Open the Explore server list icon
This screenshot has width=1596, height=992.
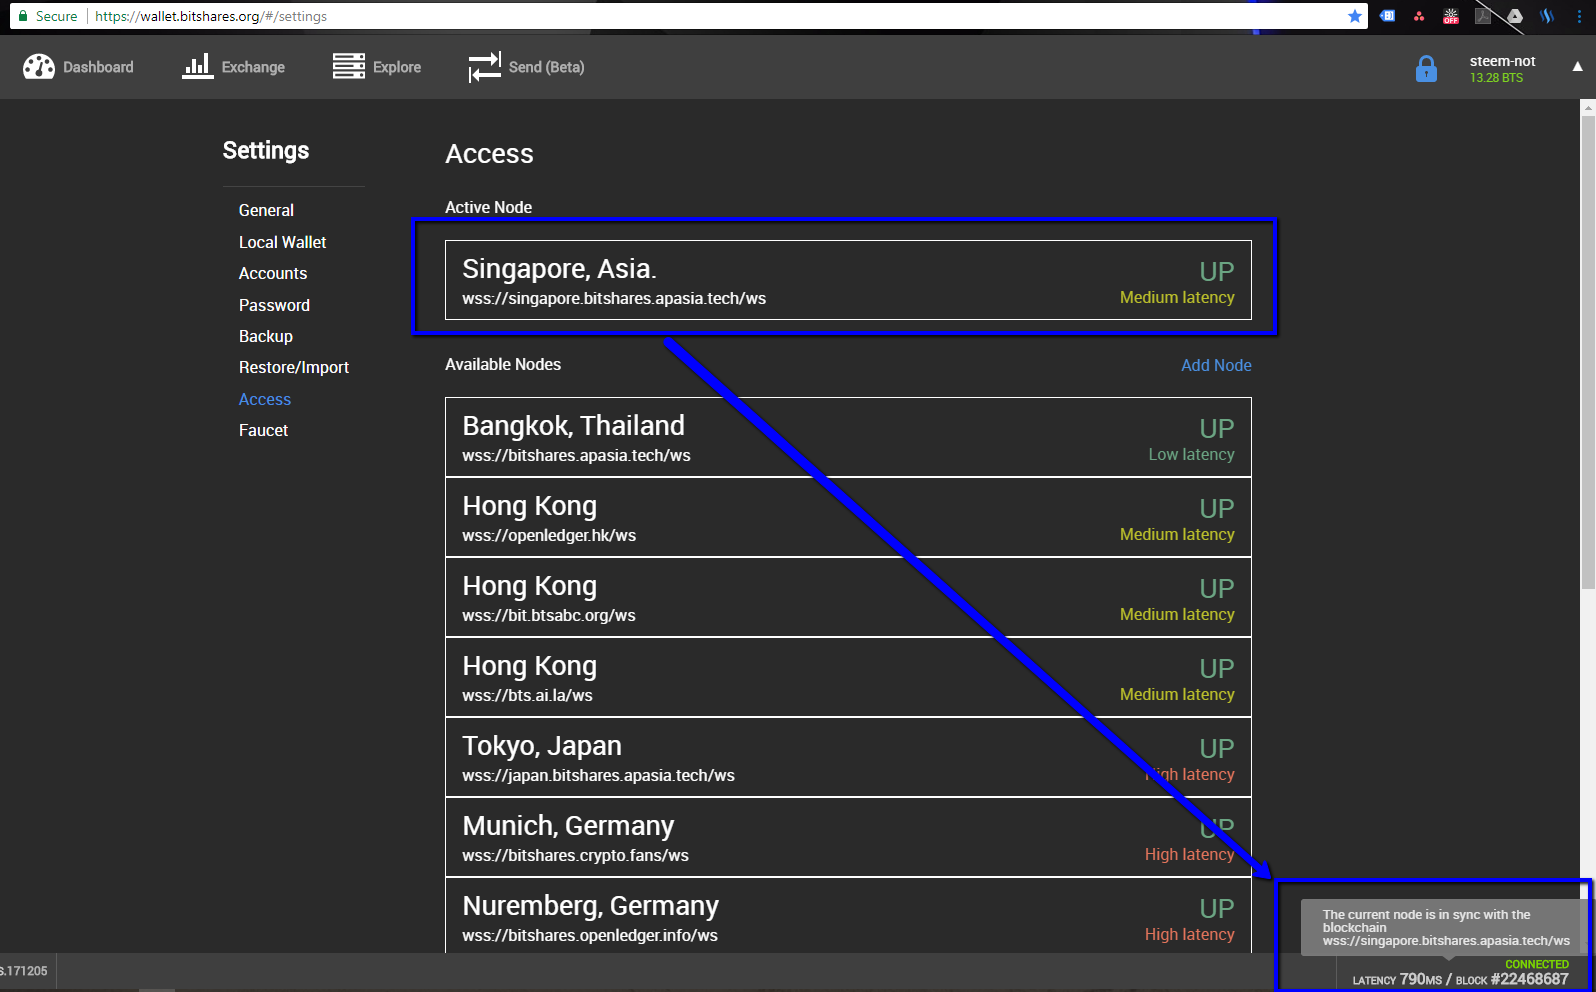pos(349,66)
